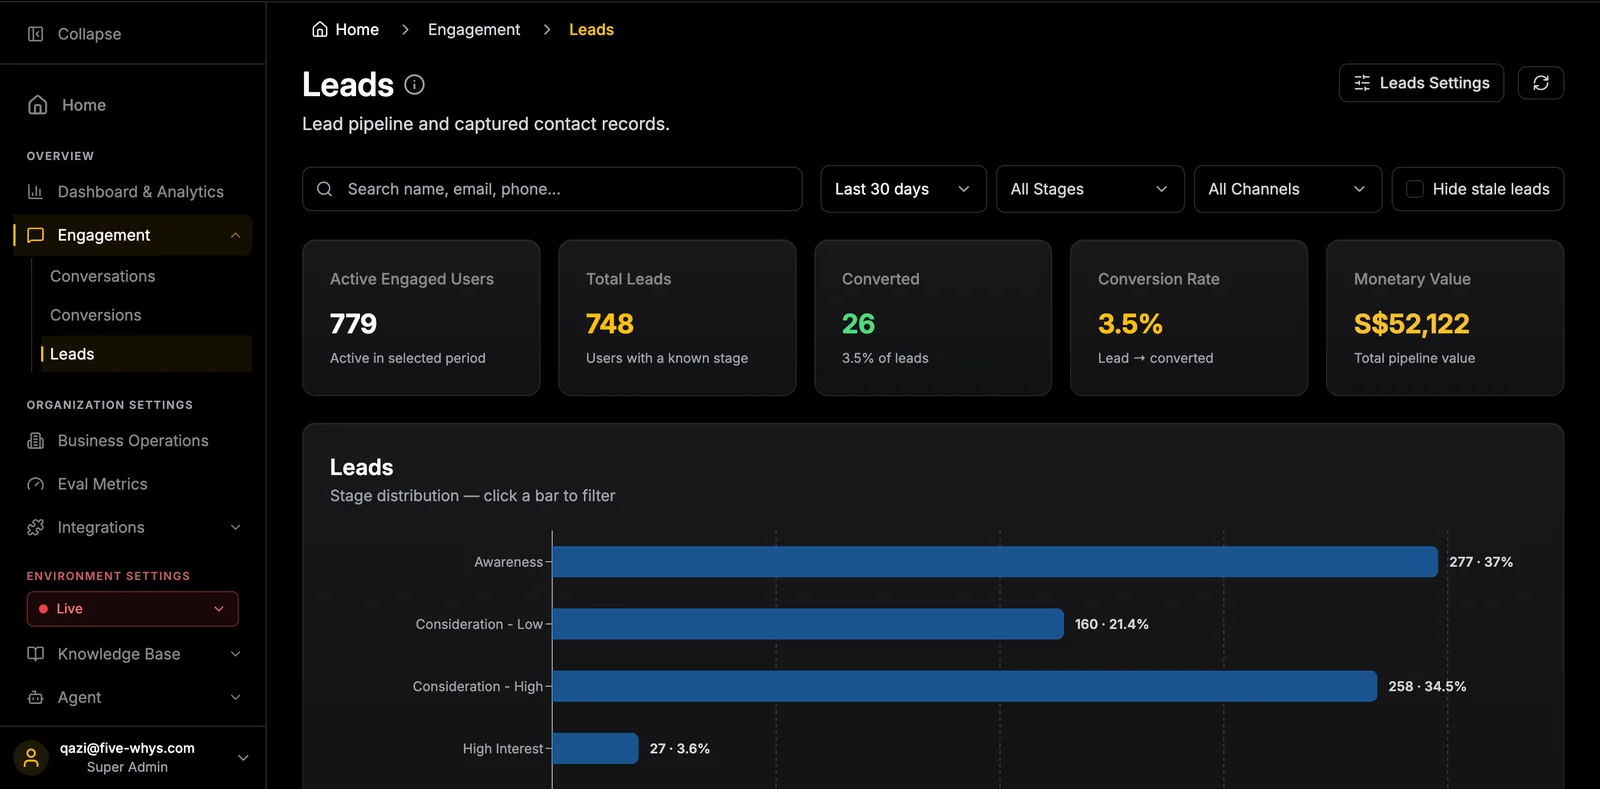Collapse the Engagement section chevron
This screenshot has height=789, width=1600.
tap(235, 235)
